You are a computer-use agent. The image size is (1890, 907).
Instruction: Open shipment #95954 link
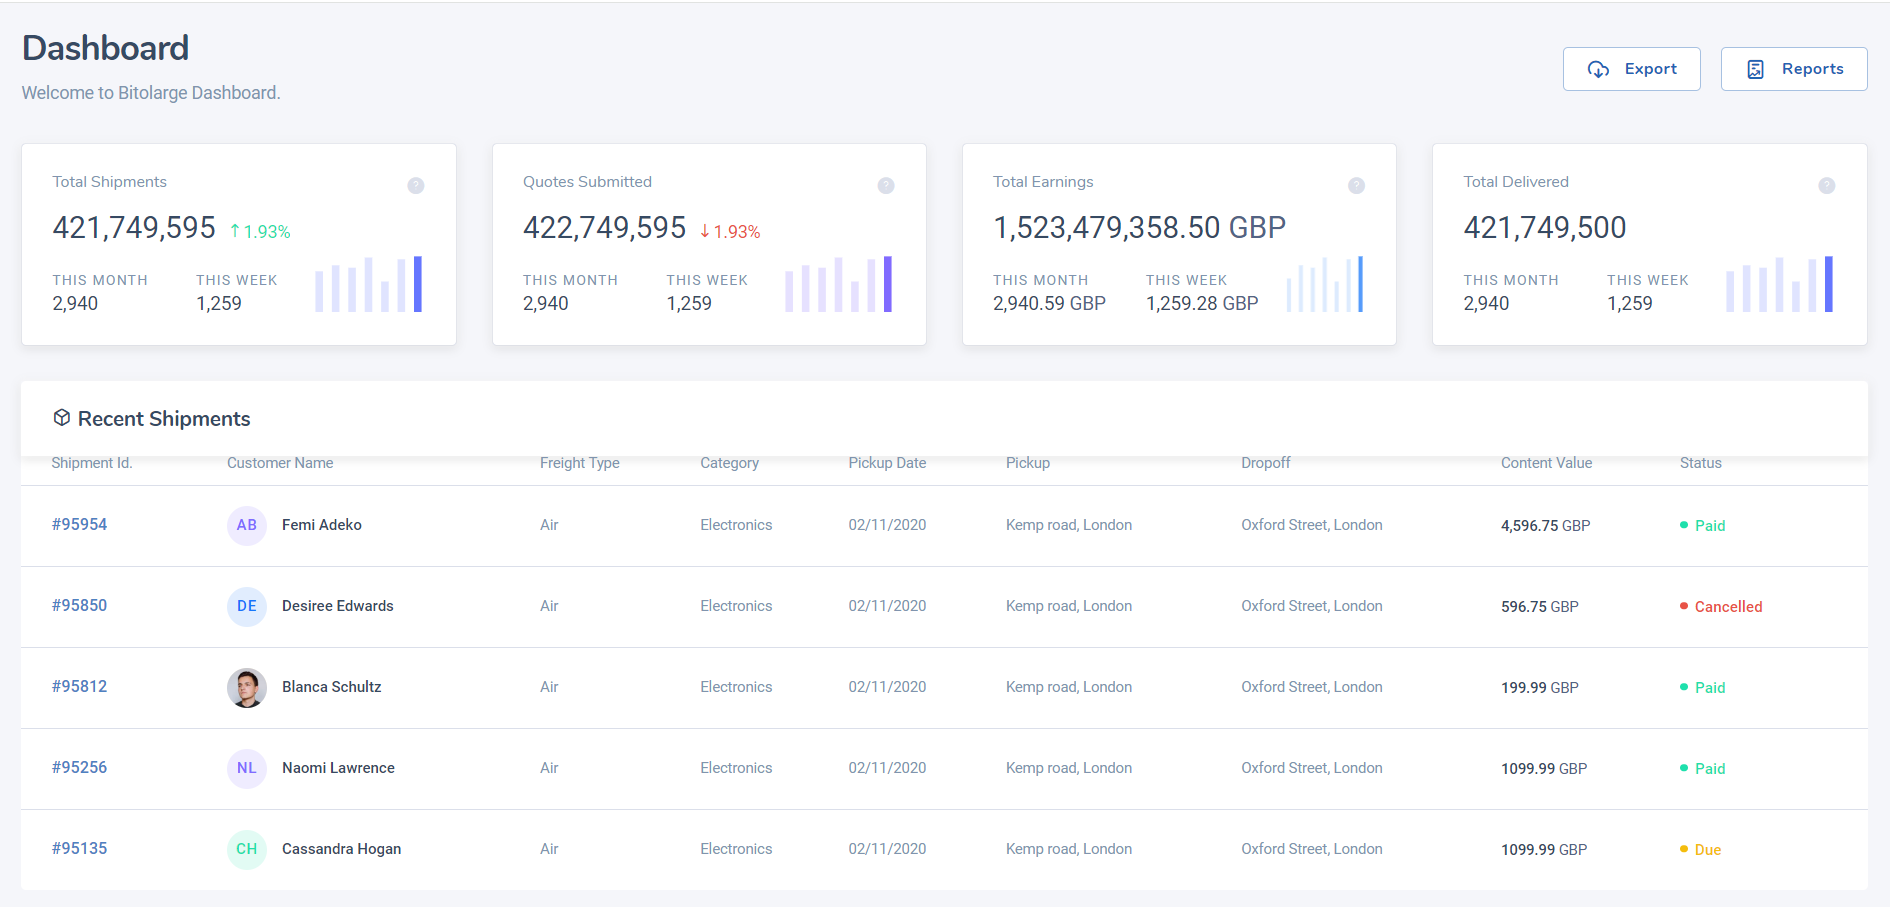79,525
